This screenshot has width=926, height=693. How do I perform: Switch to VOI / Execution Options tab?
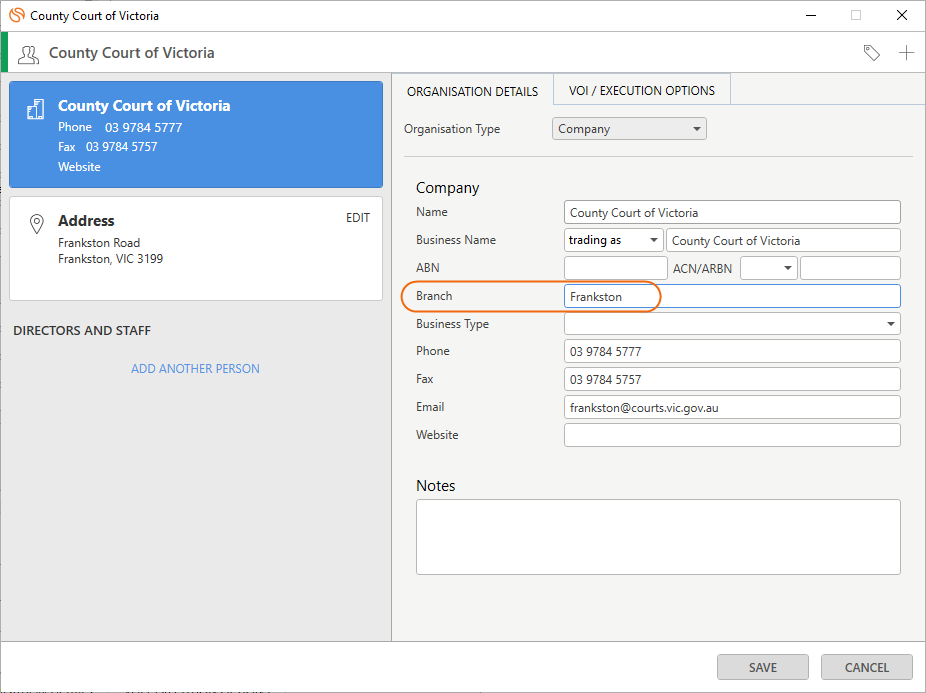point(642,90)
